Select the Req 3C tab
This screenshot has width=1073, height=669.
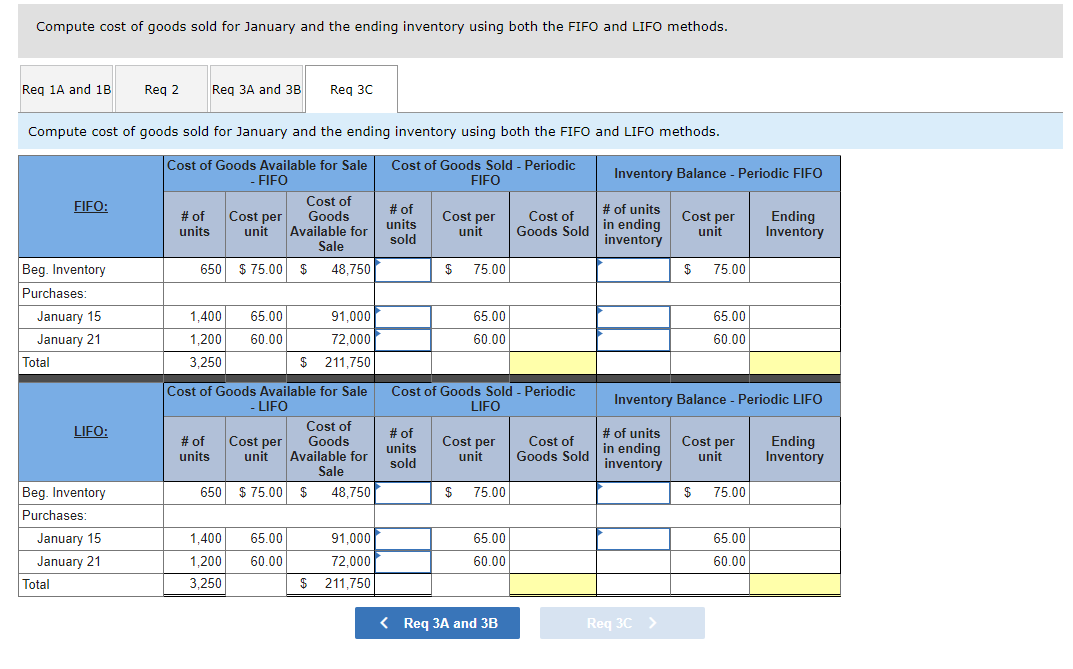(351, 88)
